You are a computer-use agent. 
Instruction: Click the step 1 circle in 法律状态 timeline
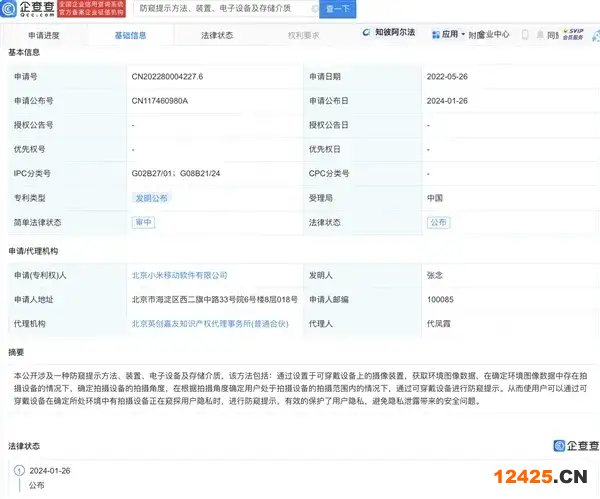(19, 471)
